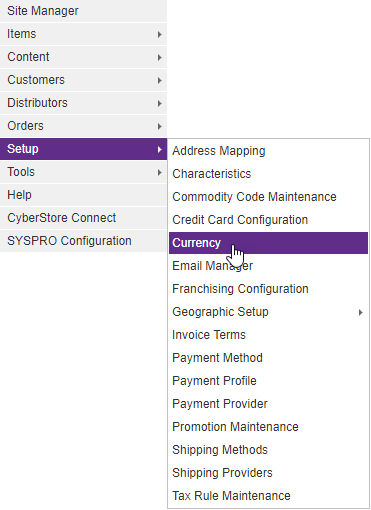Select Site Manager menu entry
The width and height of the screenshot is (371, 510).
83,11
